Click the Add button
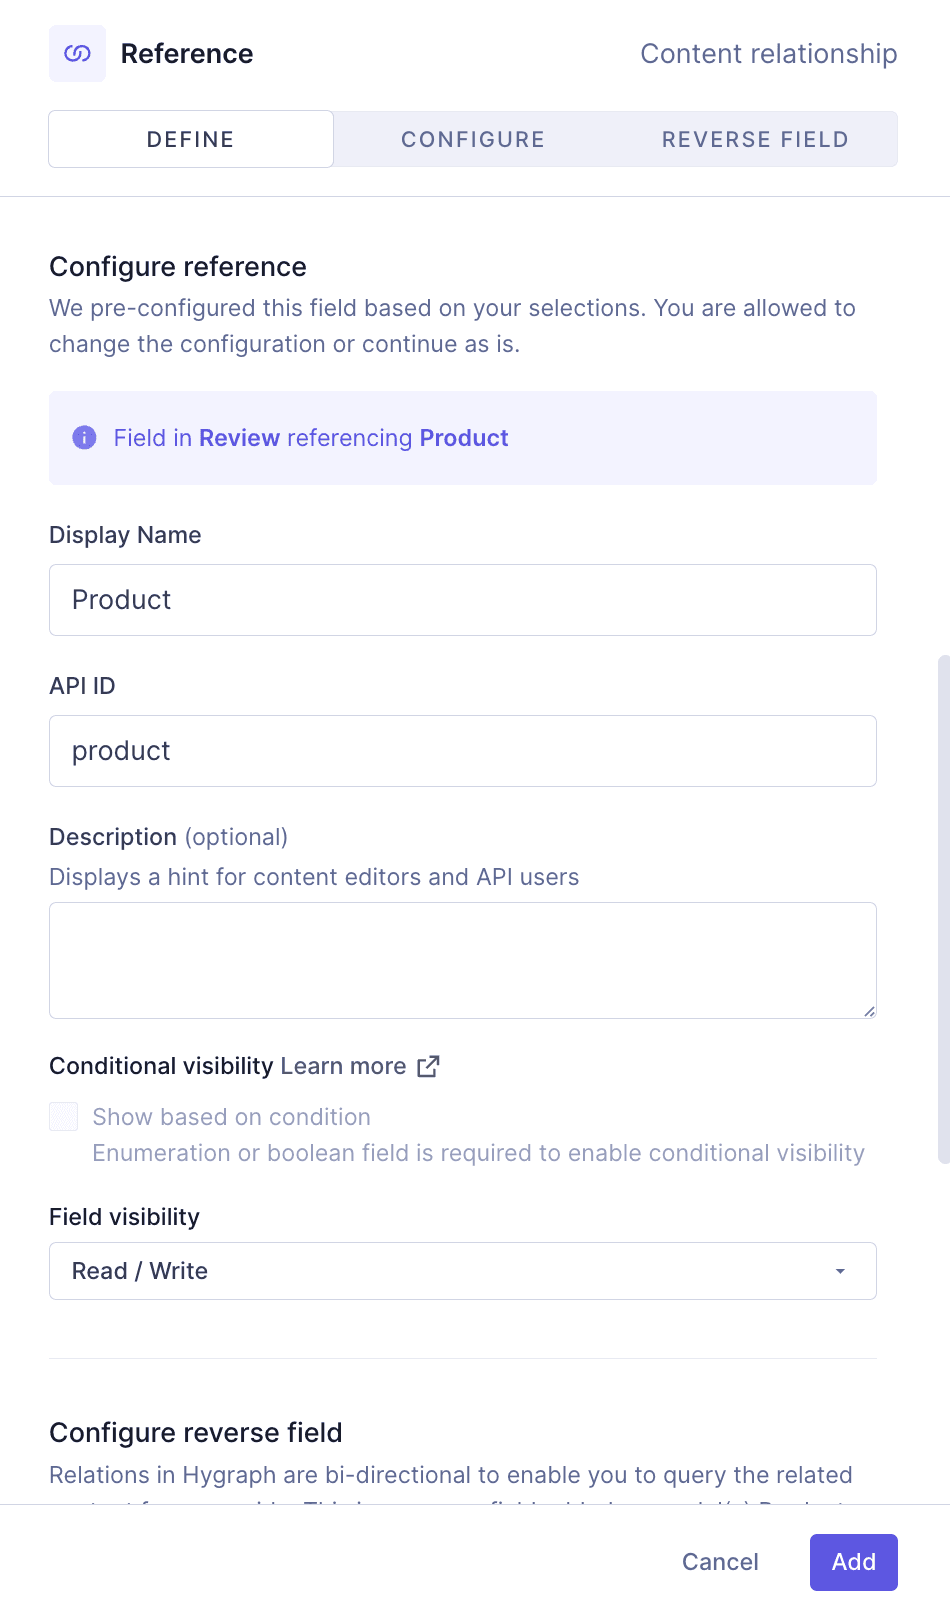This screenshot has height=1614, width=950. pyautogui.click(x=853, y=1562)
